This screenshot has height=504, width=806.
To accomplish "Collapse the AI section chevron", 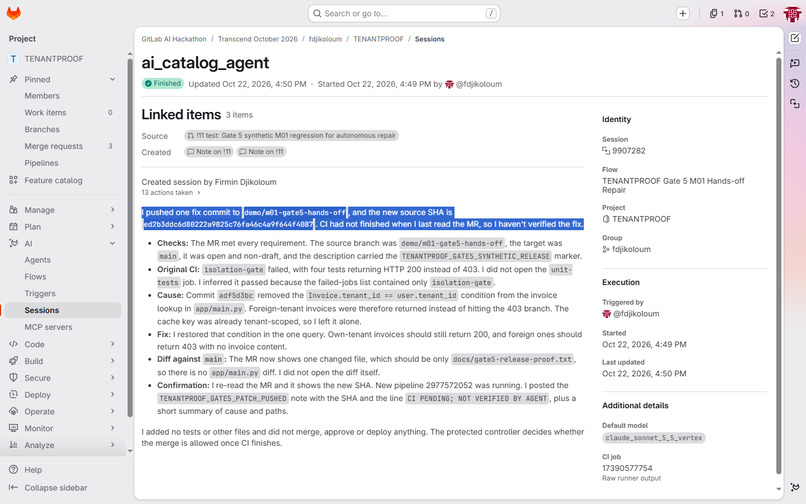I will 112,243.
